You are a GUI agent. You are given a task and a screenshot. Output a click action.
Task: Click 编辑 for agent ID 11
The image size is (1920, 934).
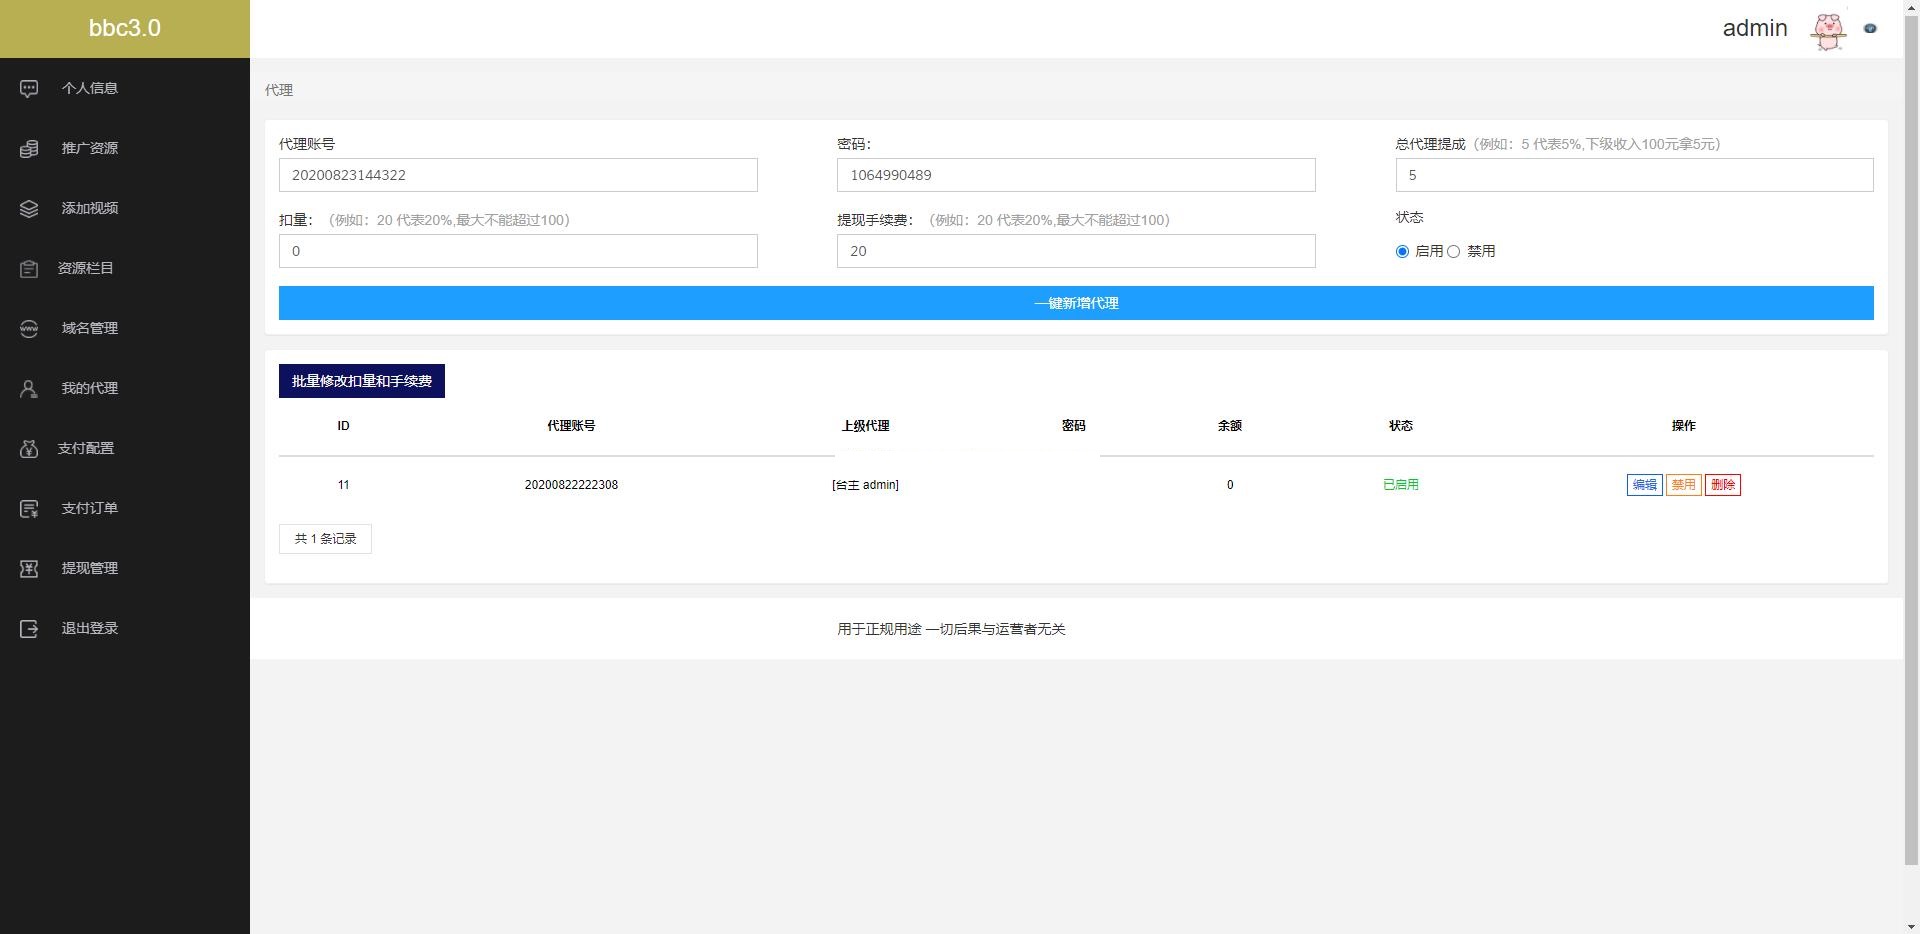1644,485
